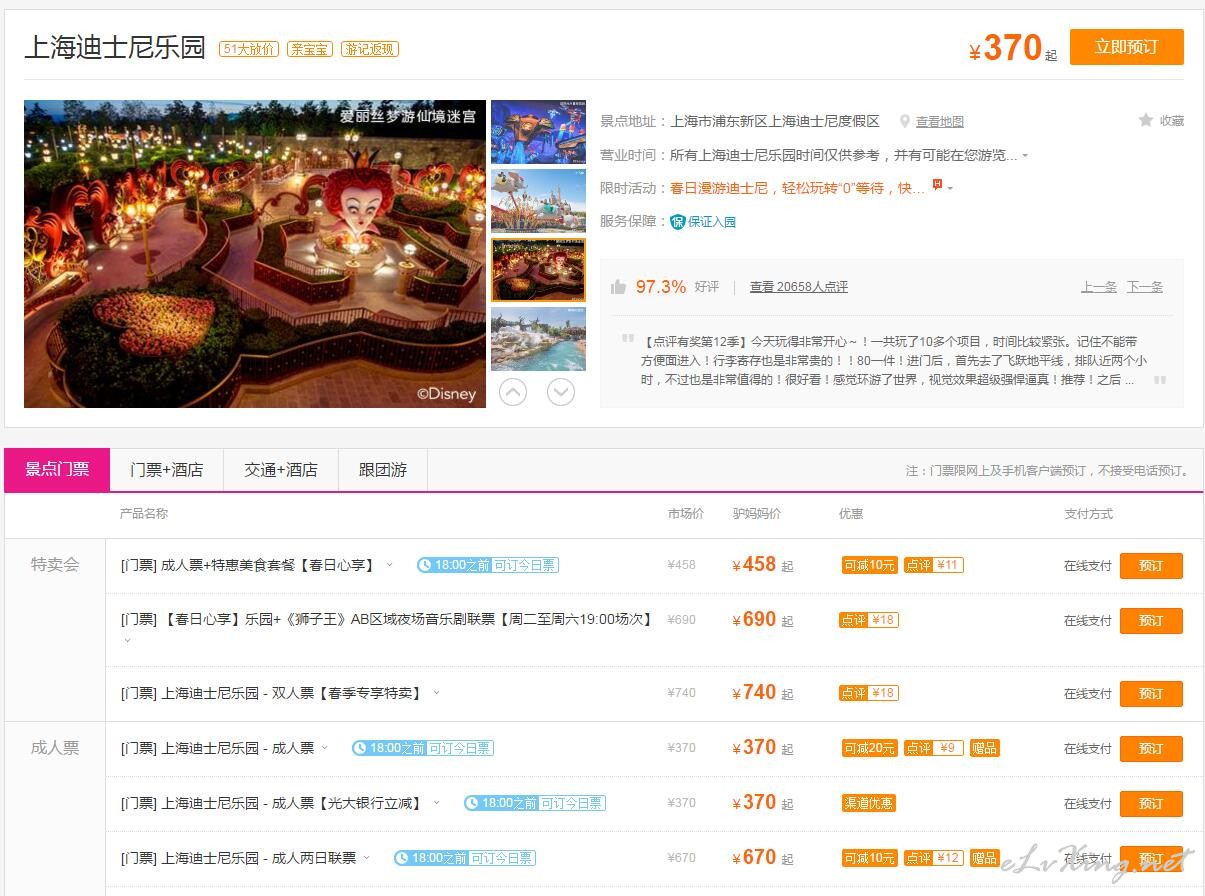Select the waterfall thumbnail image
Image resolution: width=1205 pixels, height=896 pixels.
point(538,339)
